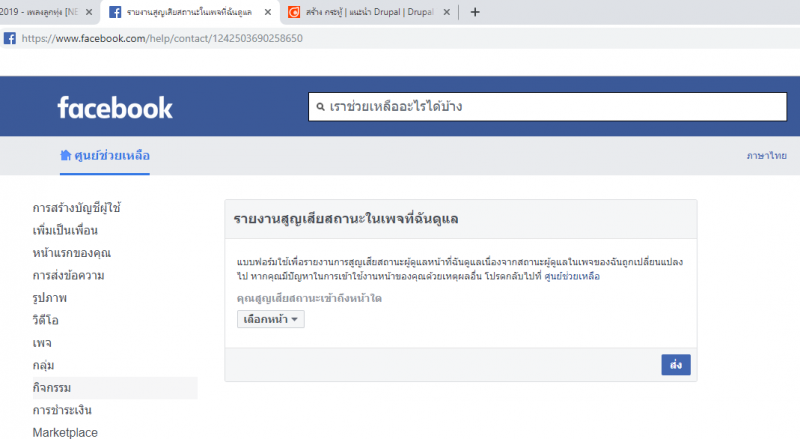
Task: Open หน้าแรกของคุณ in sidebar
Action: click(x=71, y=253)
